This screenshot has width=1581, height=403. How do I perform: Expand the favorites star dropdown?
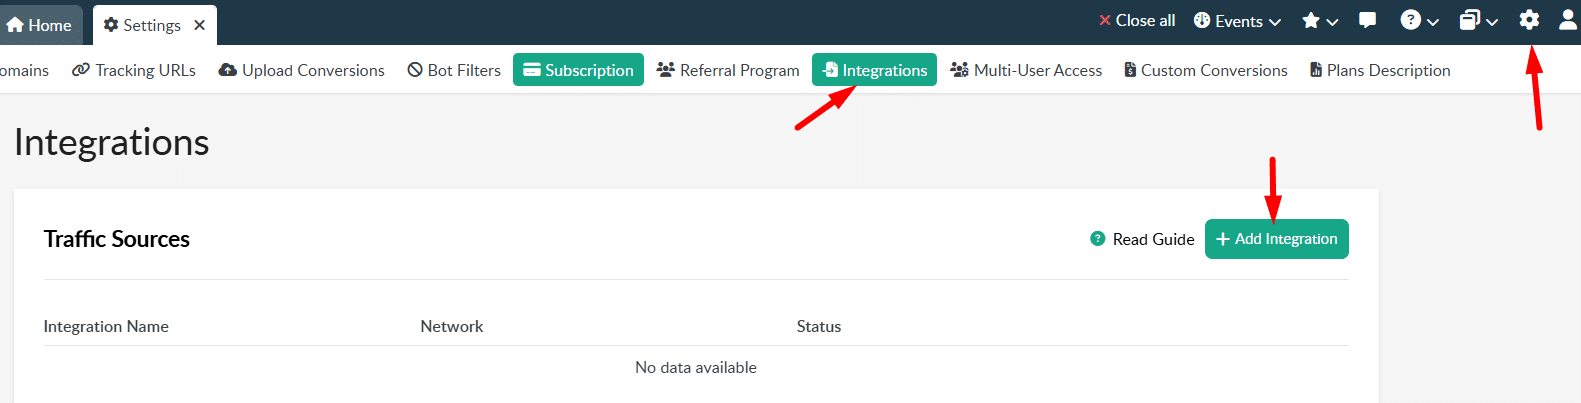tap(1319, 21)
